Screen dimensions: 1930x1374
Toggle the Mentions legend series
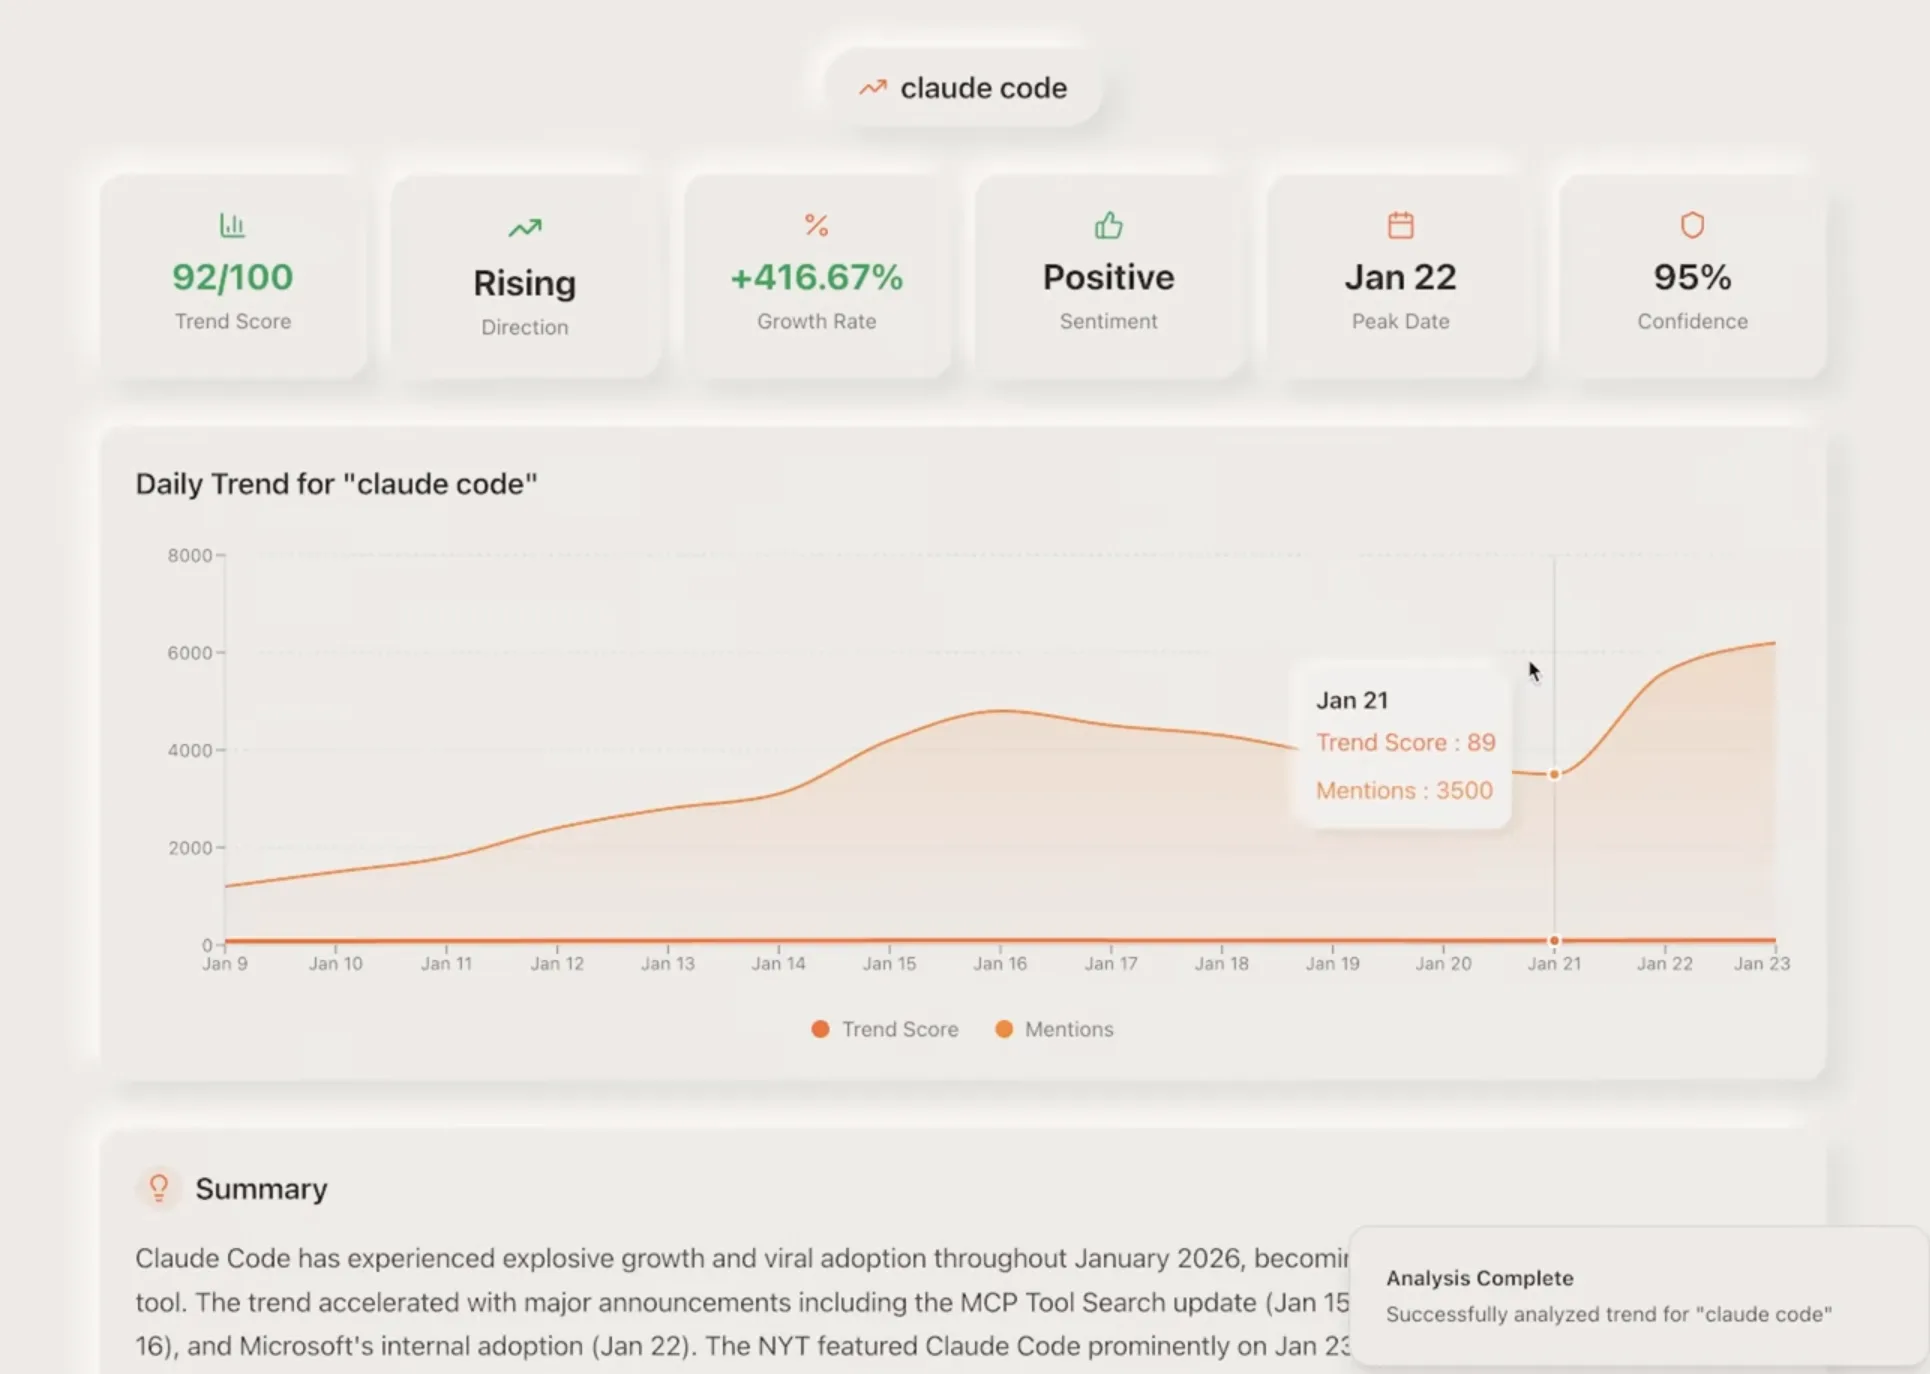pyautogui.click(x=1055, y=1029)
